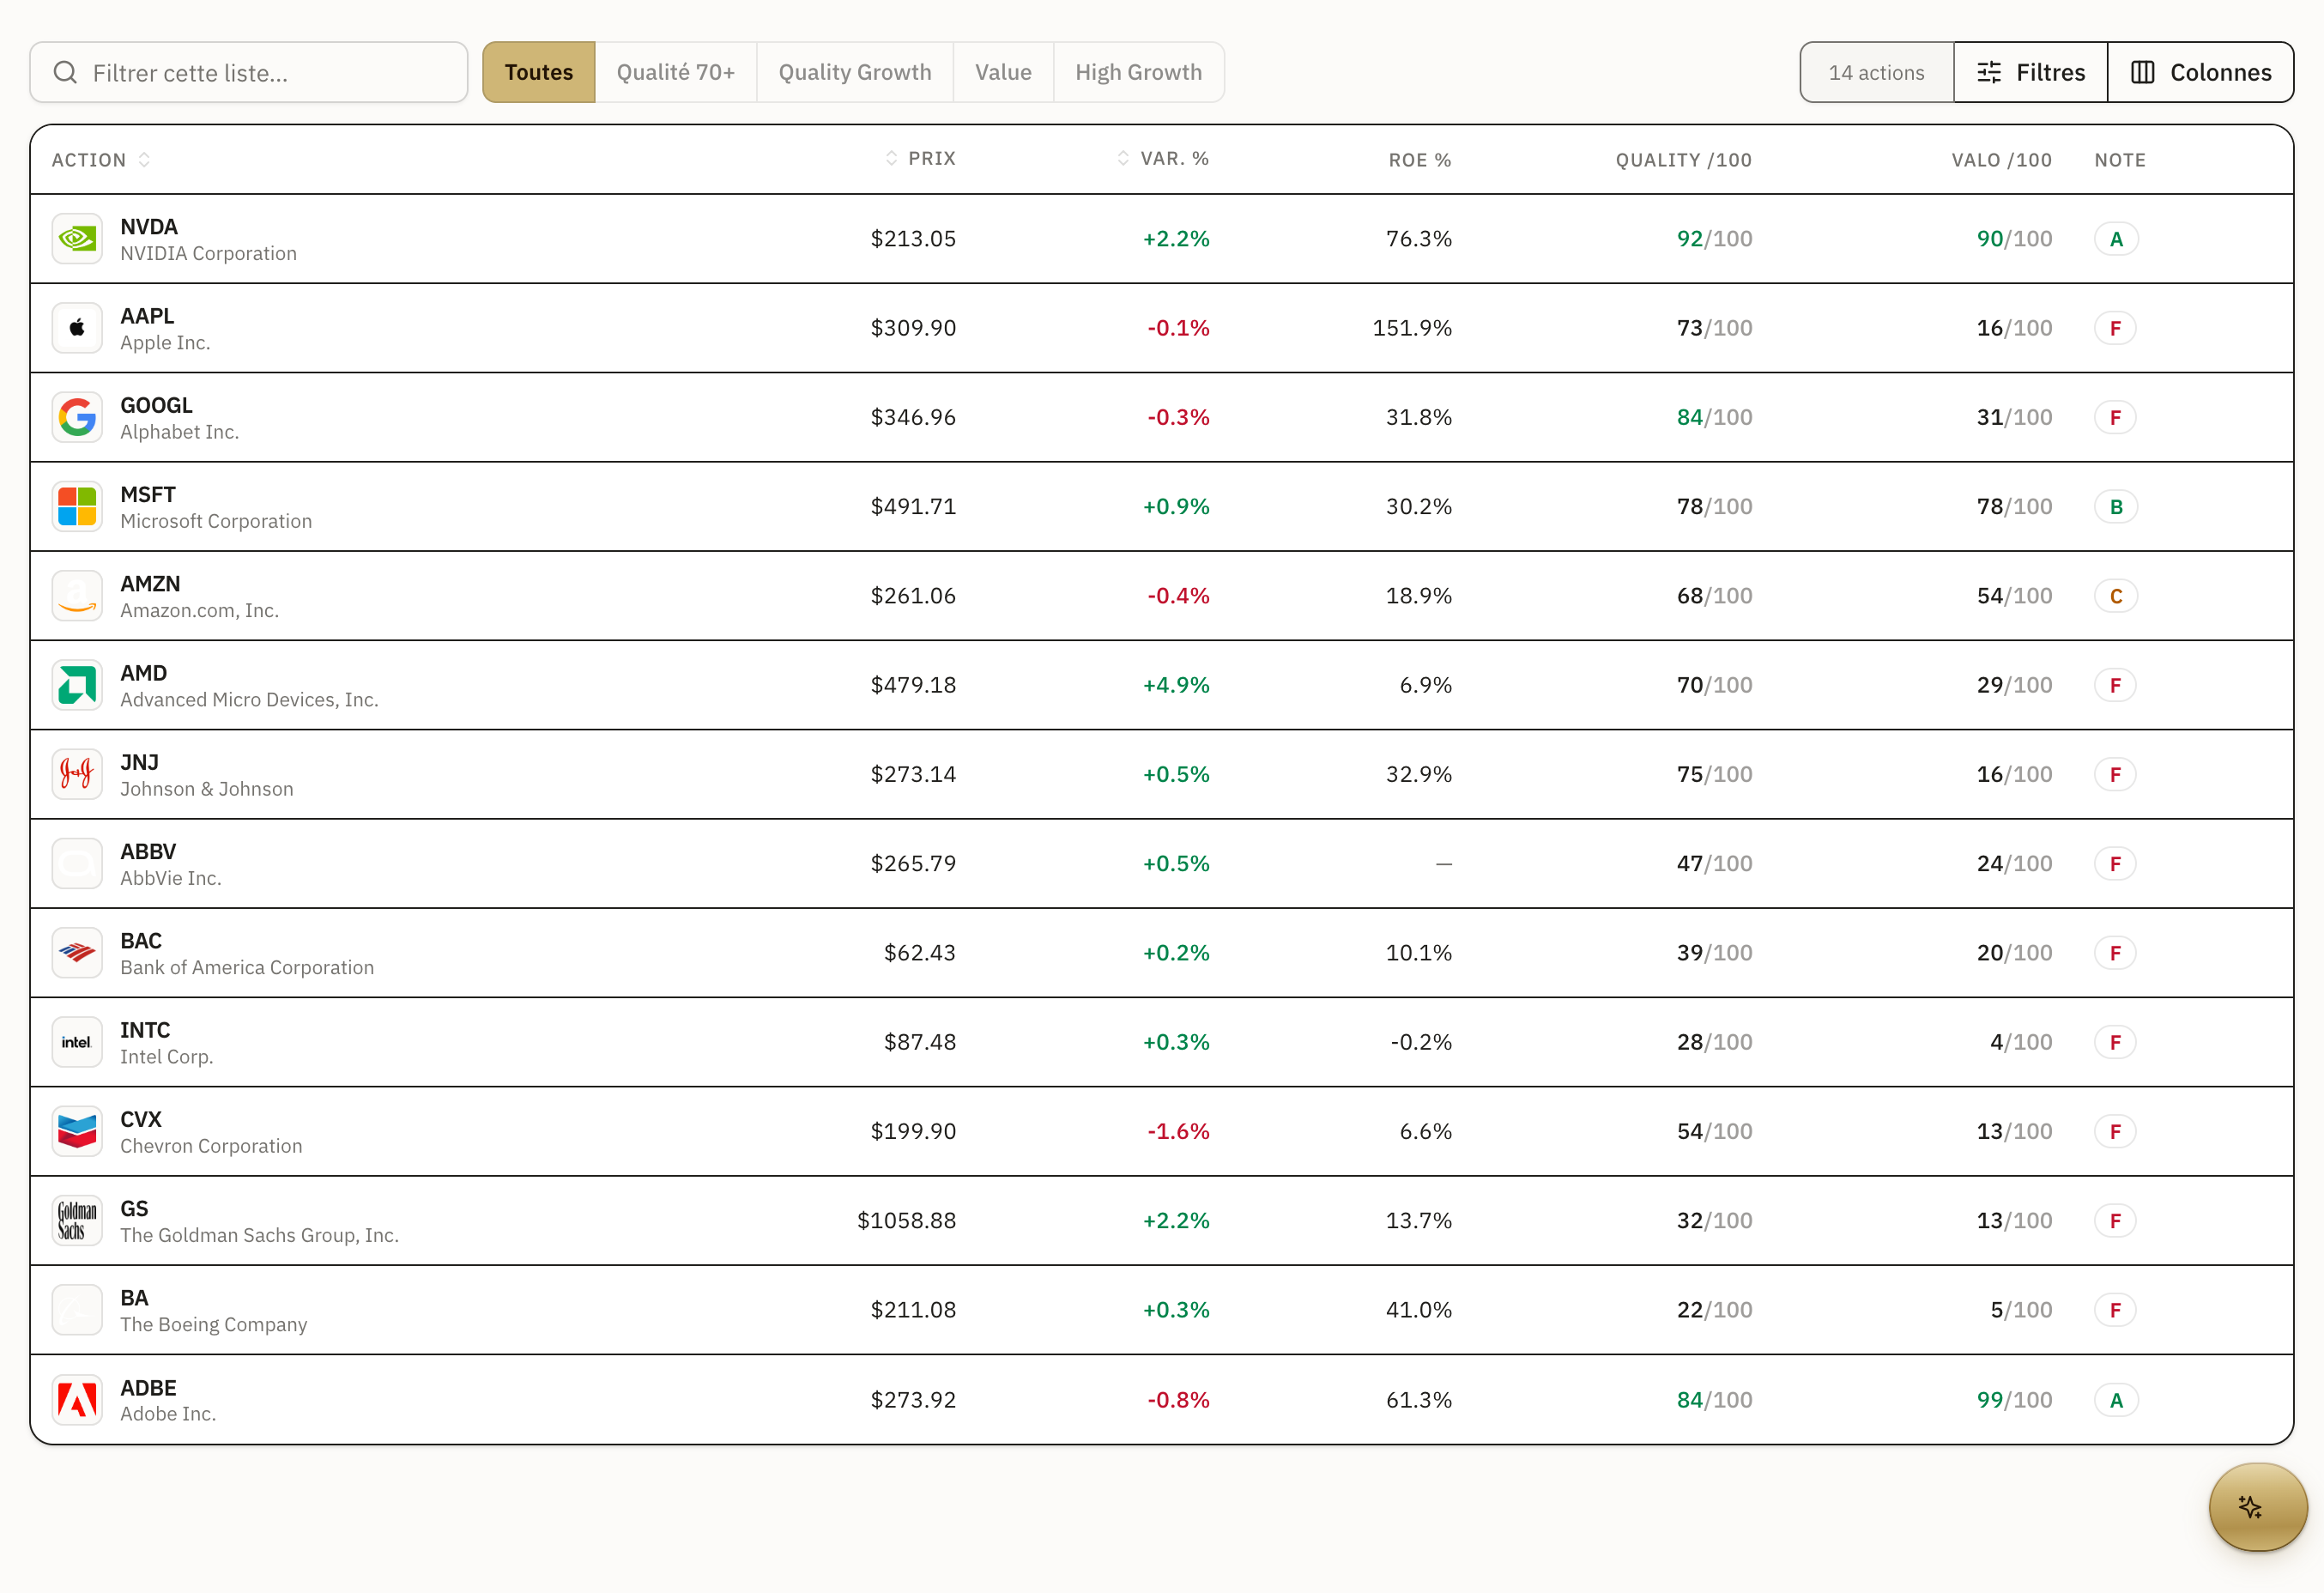Click the Goldman Sachs logo icon
The height and width of the screenshot is (1593, 2324).
click(77, 1220)
